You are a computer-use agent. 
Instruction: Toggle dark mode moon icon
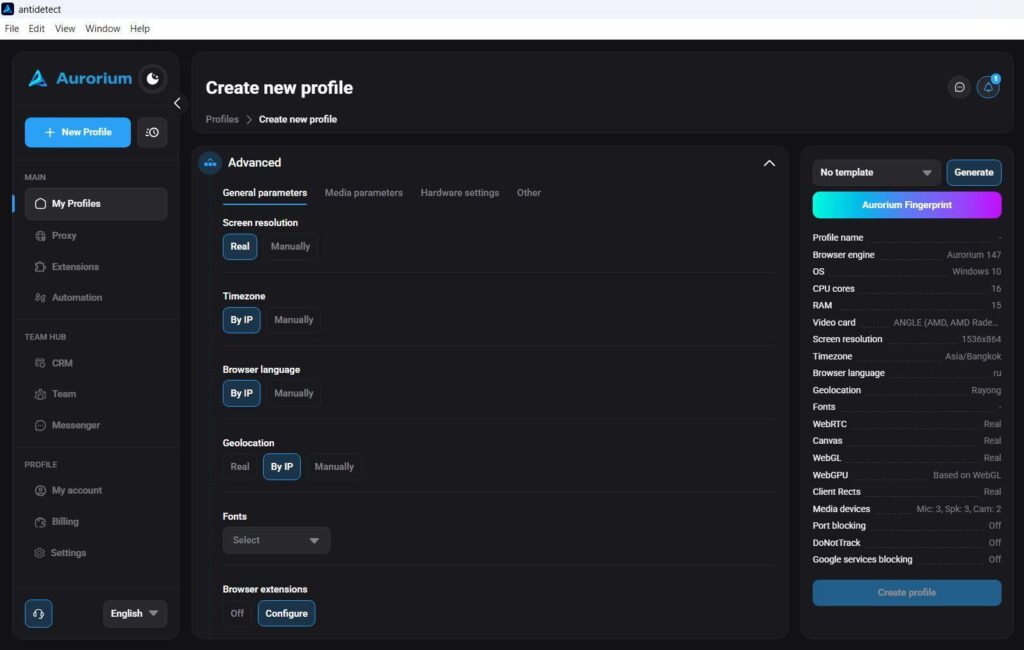click(153, 79)
